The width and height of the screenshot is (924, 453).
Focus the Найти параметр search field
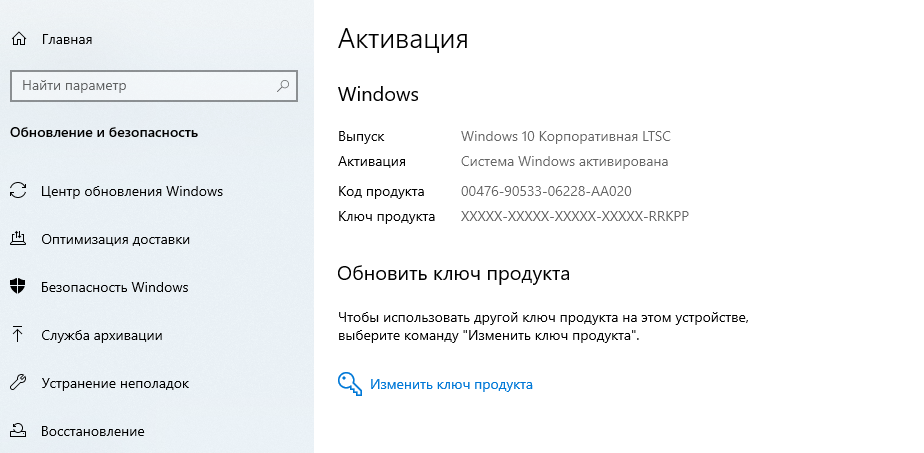pyautogui.click(x=154, y=85)
